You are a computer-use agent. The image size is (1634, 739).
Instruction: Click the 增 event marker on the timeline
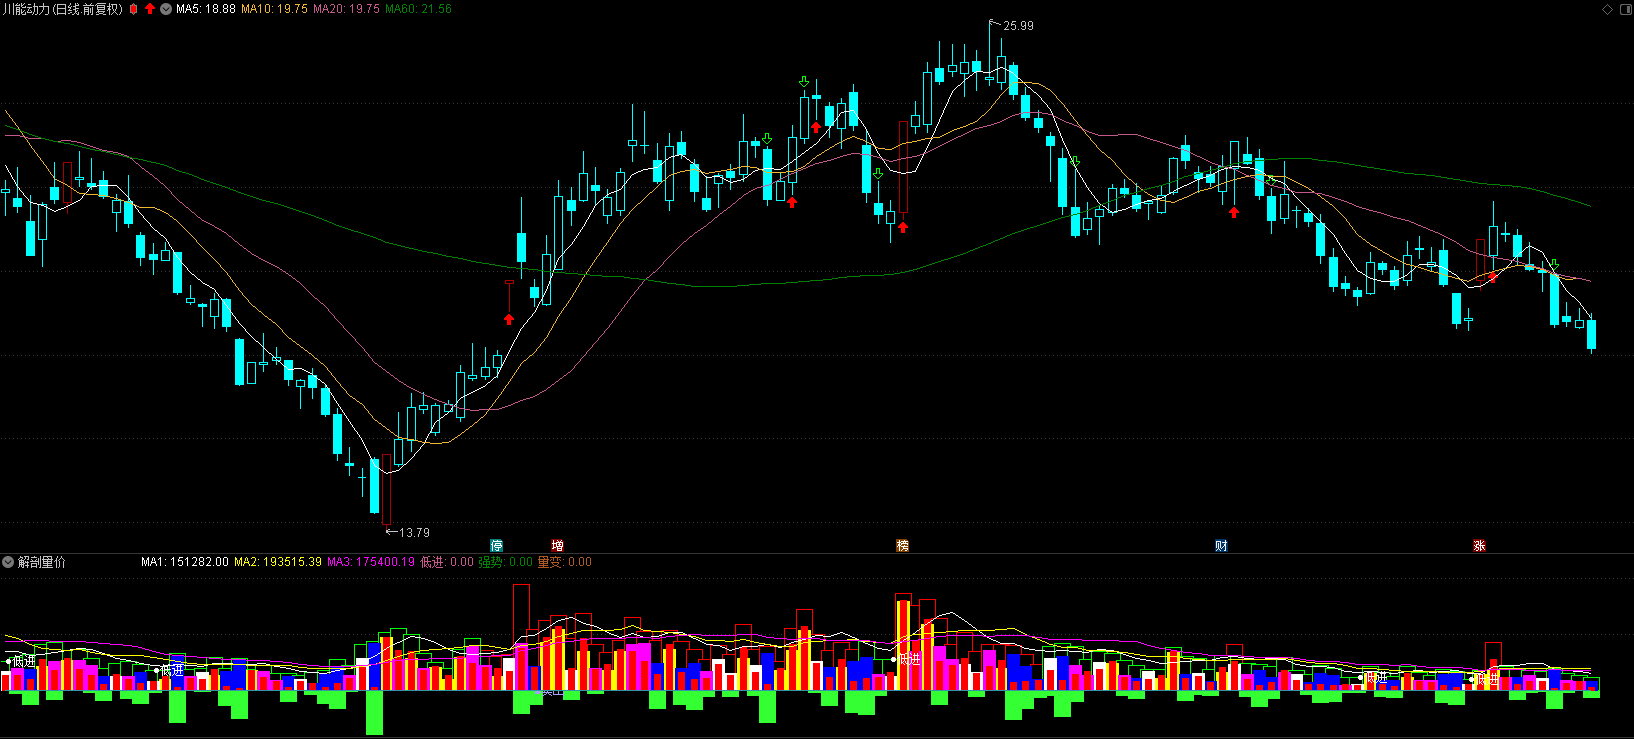tap(558, 545)
